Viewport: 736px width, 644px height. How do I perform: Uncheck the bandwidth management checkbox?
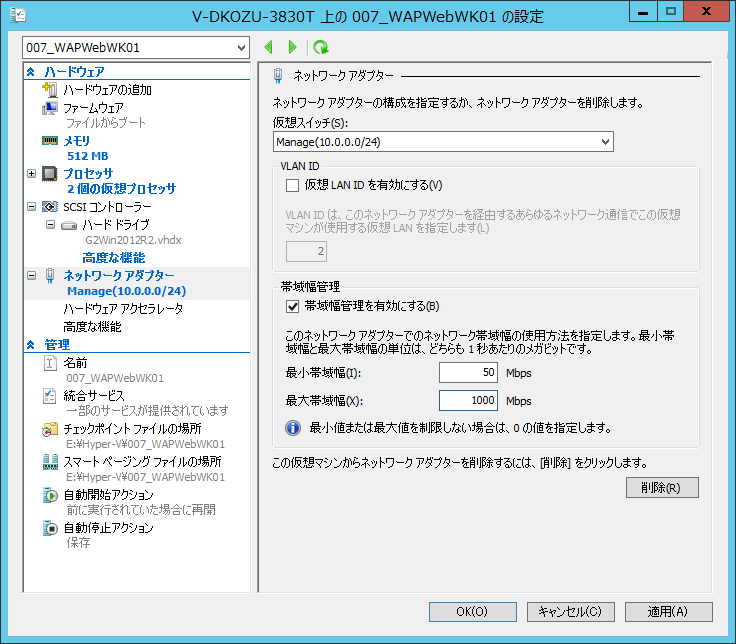point(292,307)
